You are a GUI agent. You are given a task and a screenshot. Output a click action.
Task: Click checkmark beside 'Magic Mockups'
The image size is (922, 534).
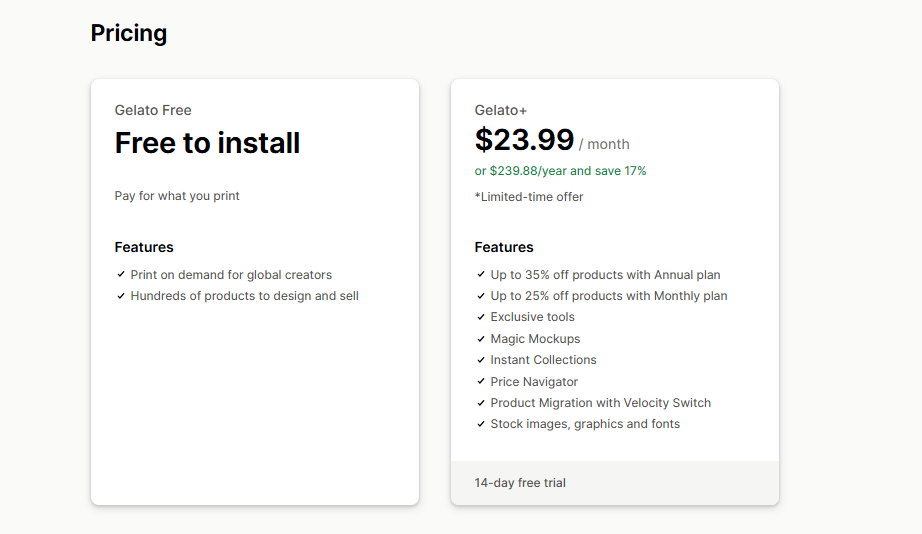point(480,339)
